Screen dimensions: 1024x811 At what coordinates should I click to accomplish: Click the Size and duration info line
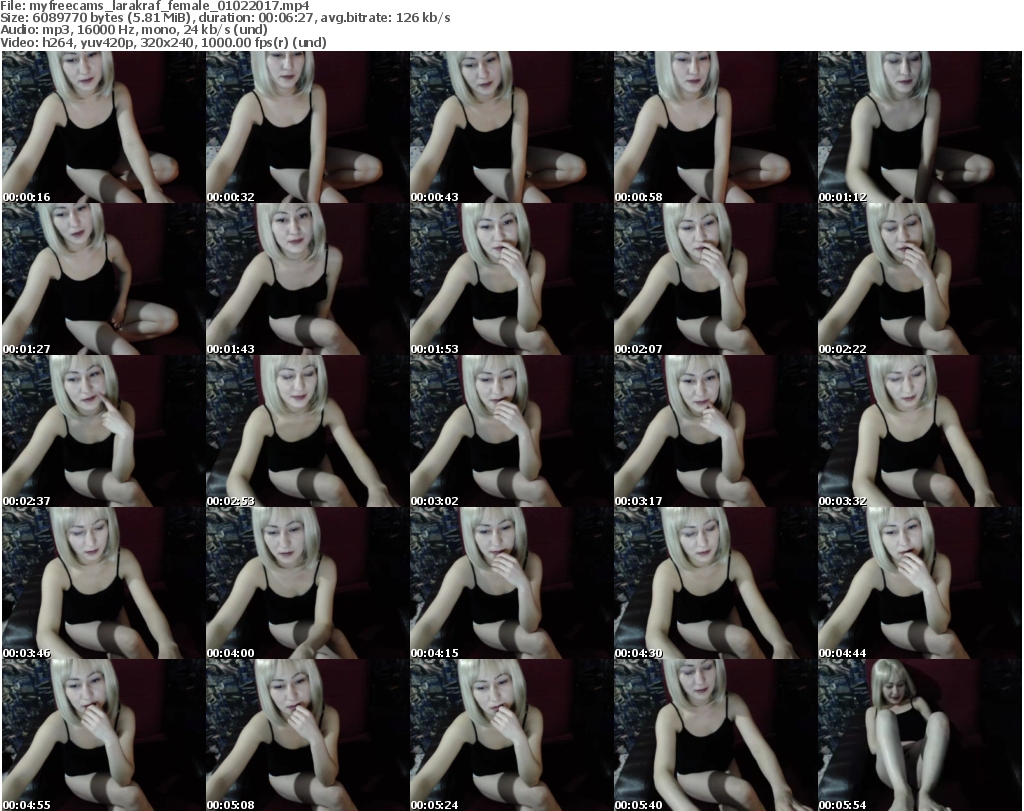[x=225, y=18]
